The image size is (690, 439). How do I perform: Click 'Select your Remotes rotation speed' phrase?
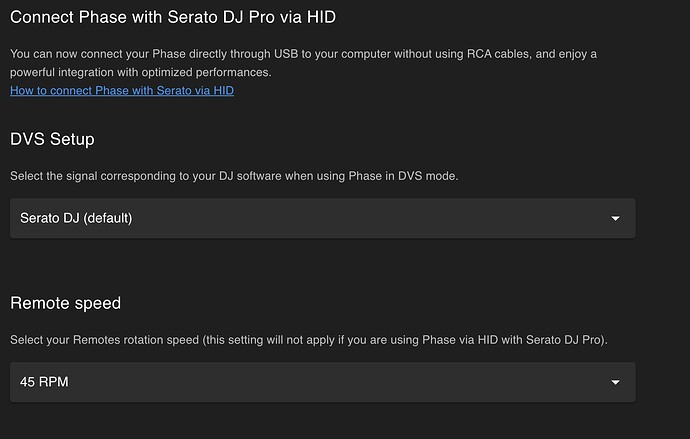[x=104, y=340]
